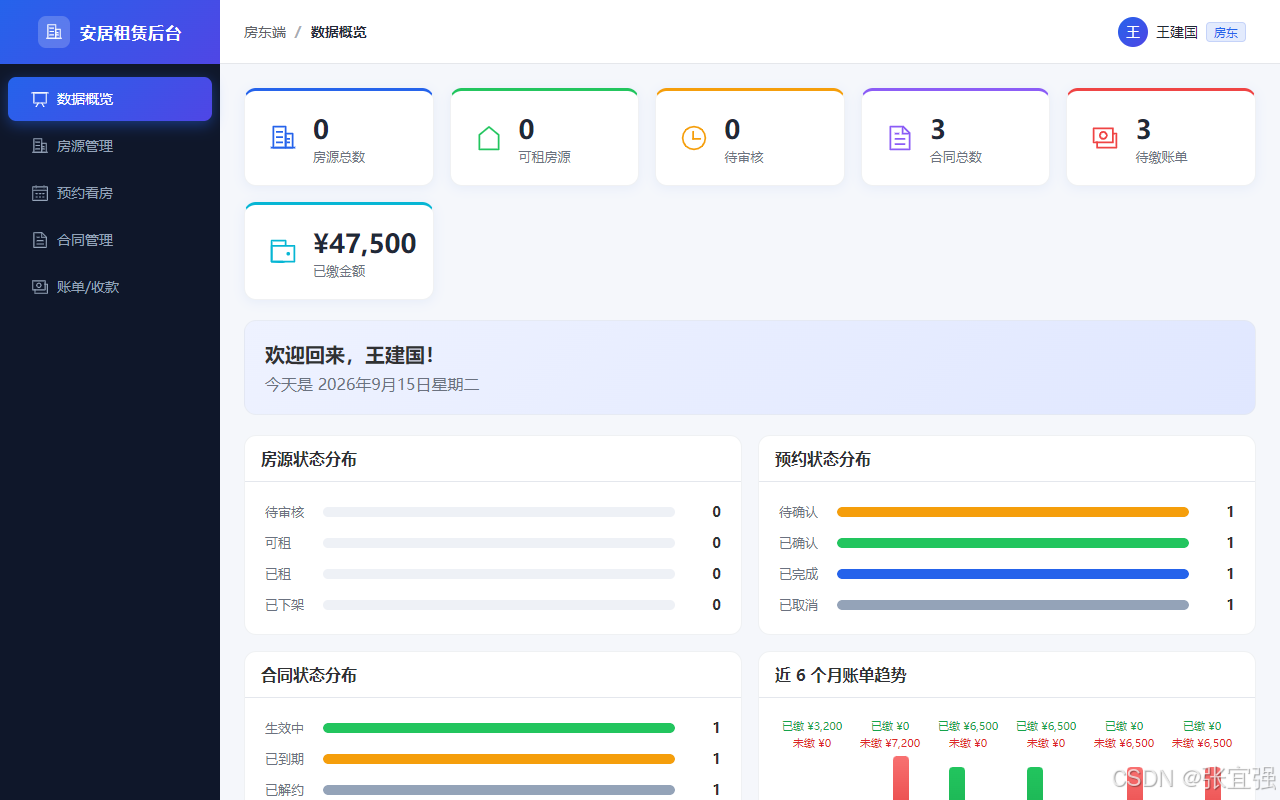The width and height of the screenshot is (1280, 800).
Task: Click the cyan wallet icon on 已缴金额 card
Action: pyautogui.click(x=283, y=252)
